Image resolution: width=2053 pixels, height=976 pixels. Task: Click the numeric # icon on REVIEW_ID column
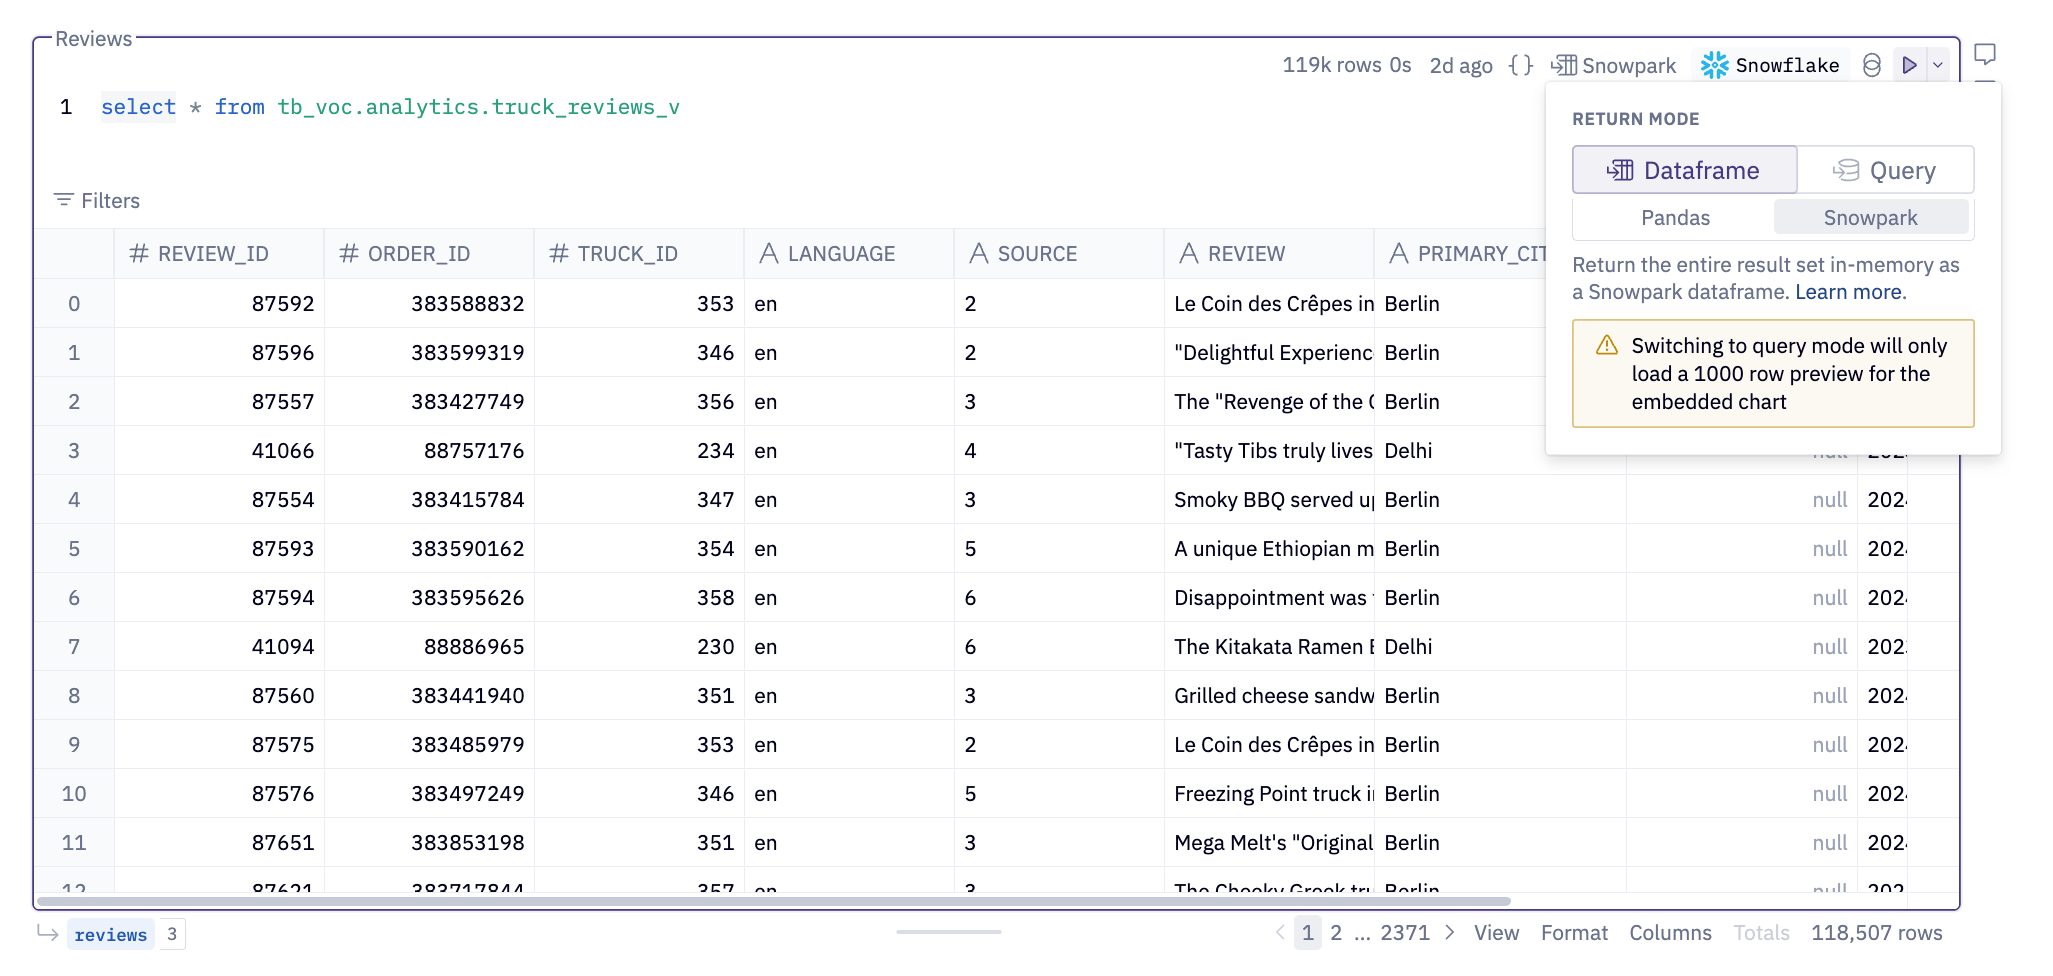coord(138,253)
